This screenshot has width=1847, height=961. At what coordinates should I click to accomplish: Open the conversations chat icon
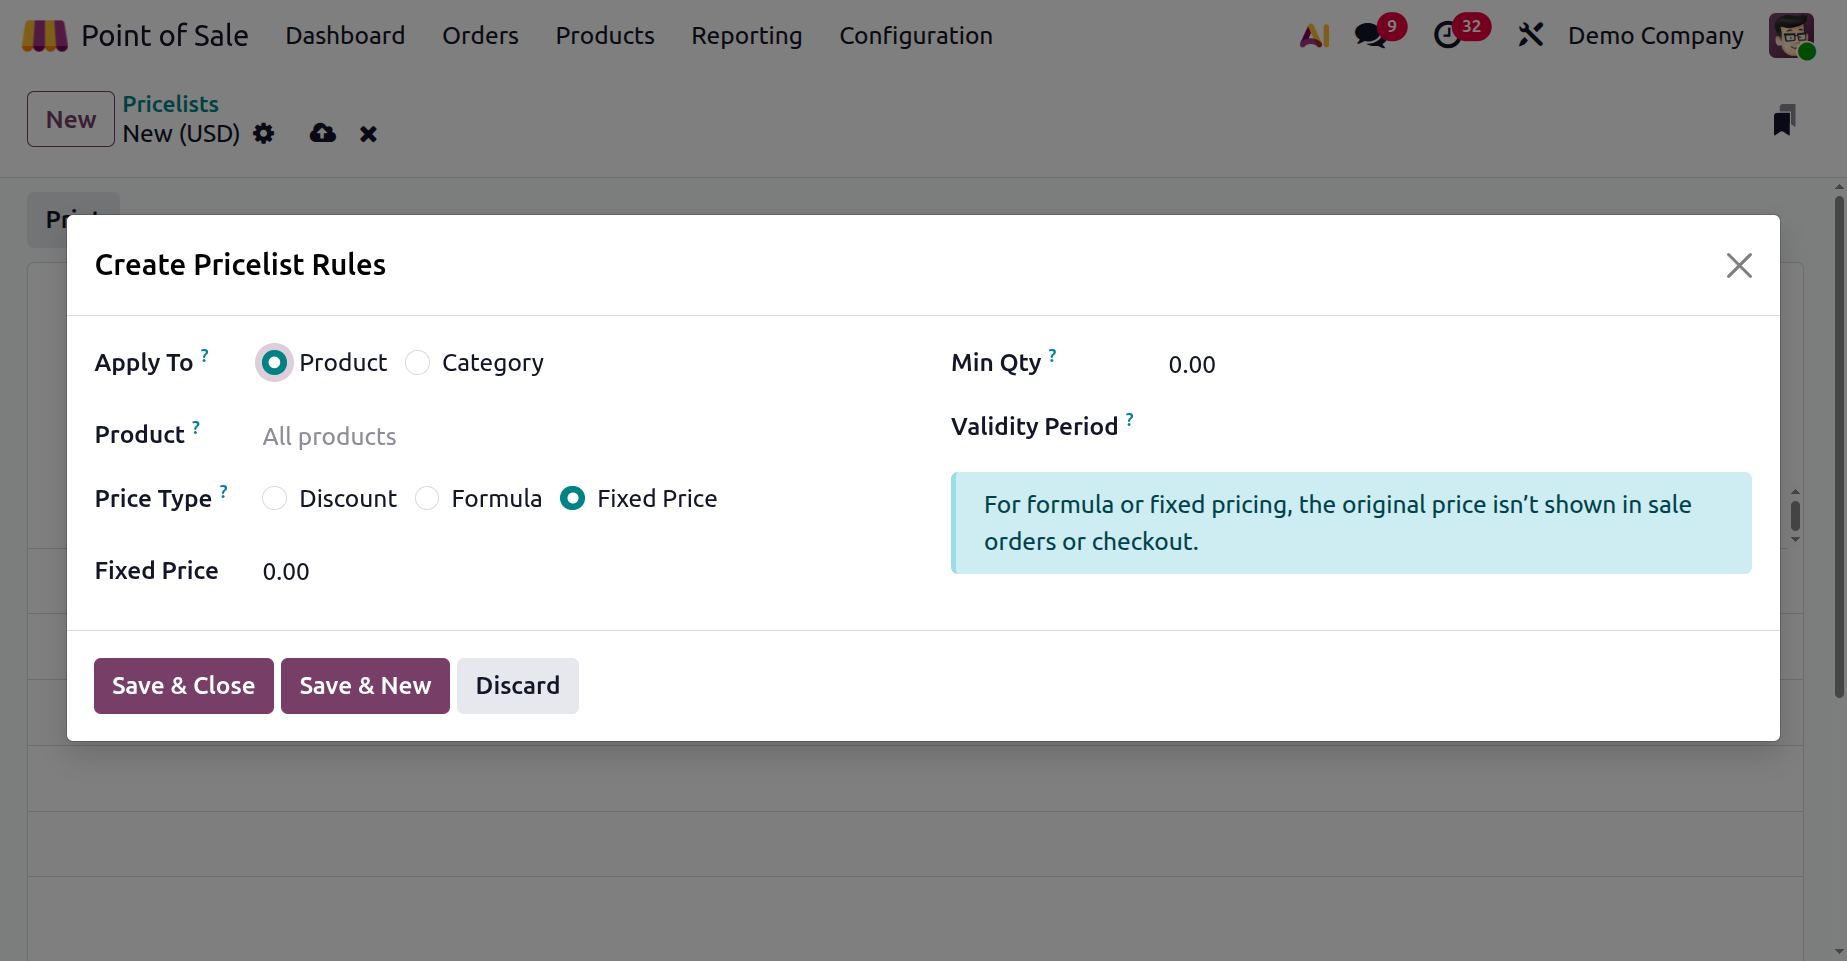pos(1369,36)
